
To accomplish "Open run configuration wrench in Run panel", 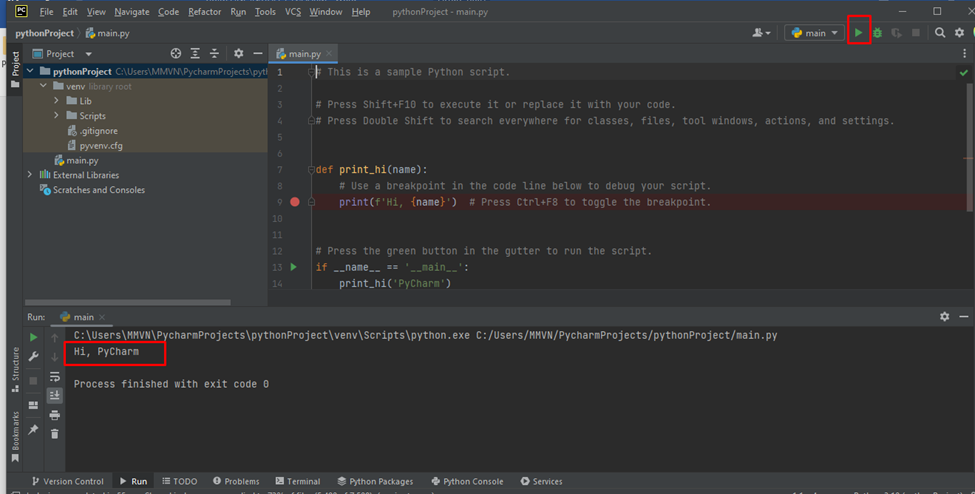I will pyautogui.click(x=34, y=357).
